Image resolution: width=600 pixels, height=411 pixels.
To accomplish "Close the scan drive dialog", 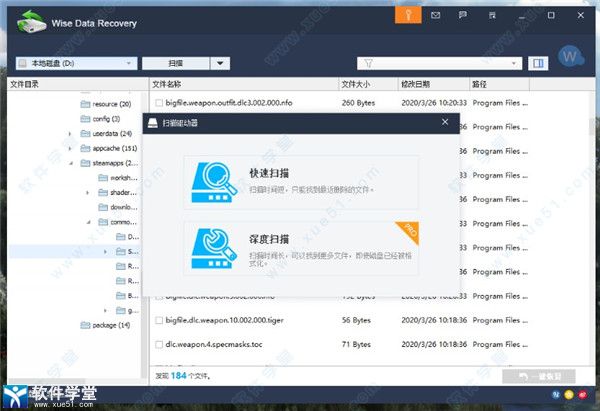I will (x=445, y=122).
